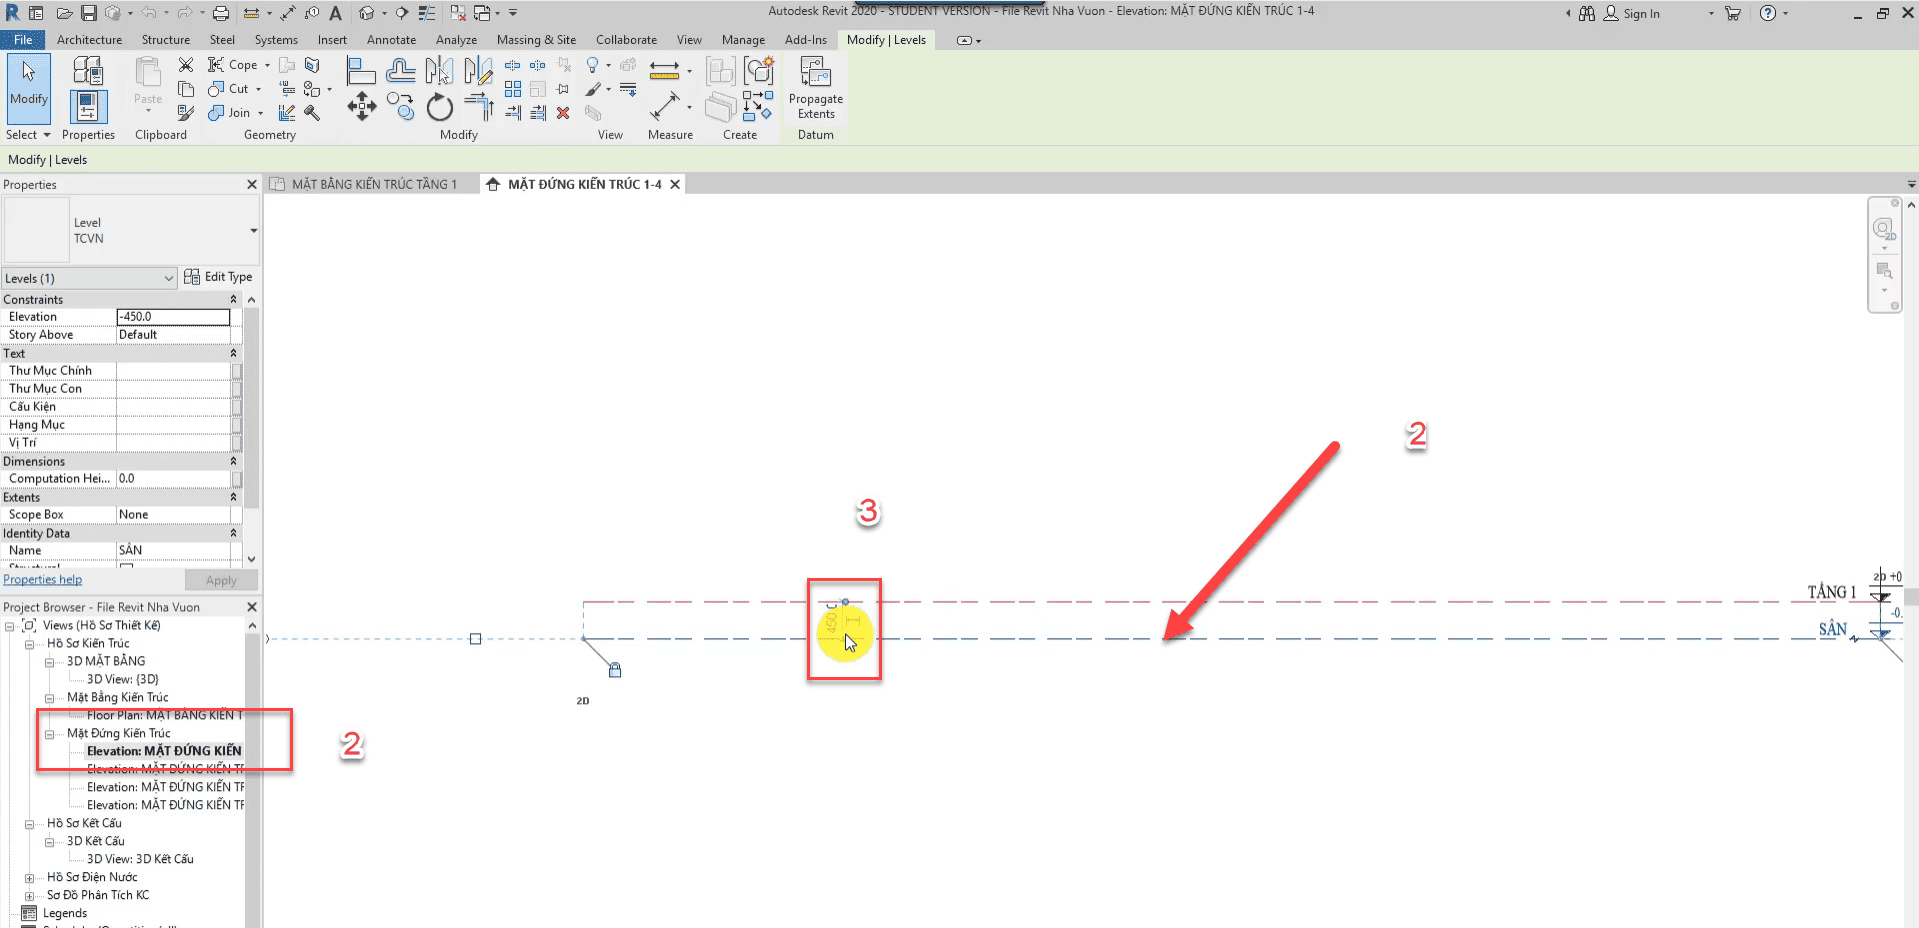Select the Rotate tool

(440, 106)
